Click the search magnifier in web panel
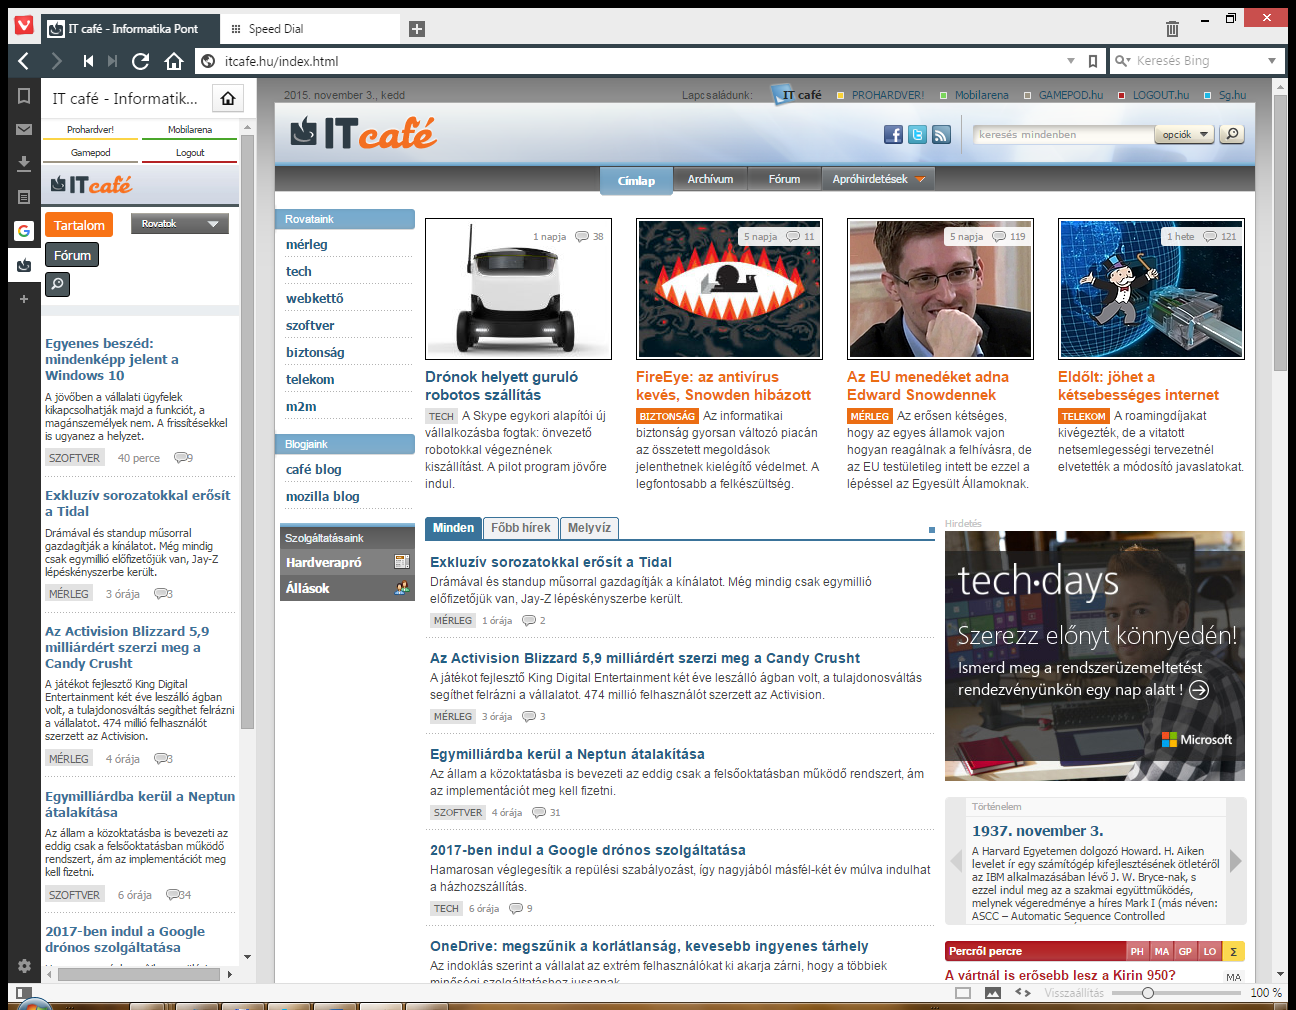Screen dimensions: 1296x1010 [x=58, y=285]
